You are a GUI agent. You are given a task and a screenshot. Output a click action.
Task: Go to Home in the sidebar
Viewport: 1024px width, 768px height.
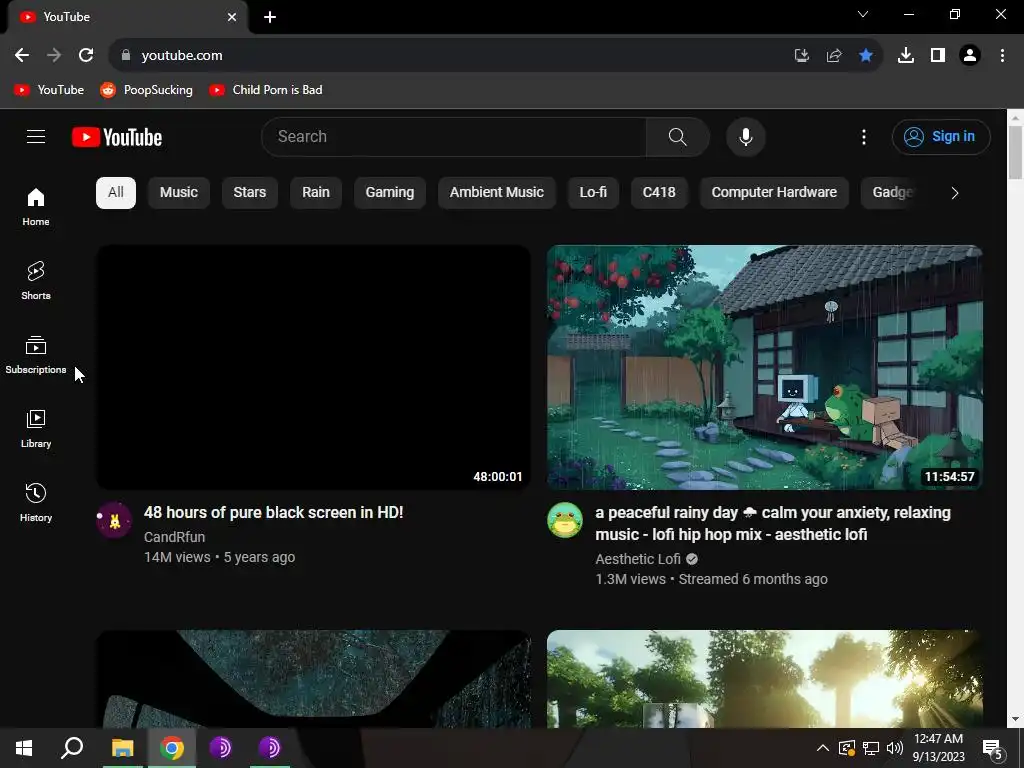36,207
